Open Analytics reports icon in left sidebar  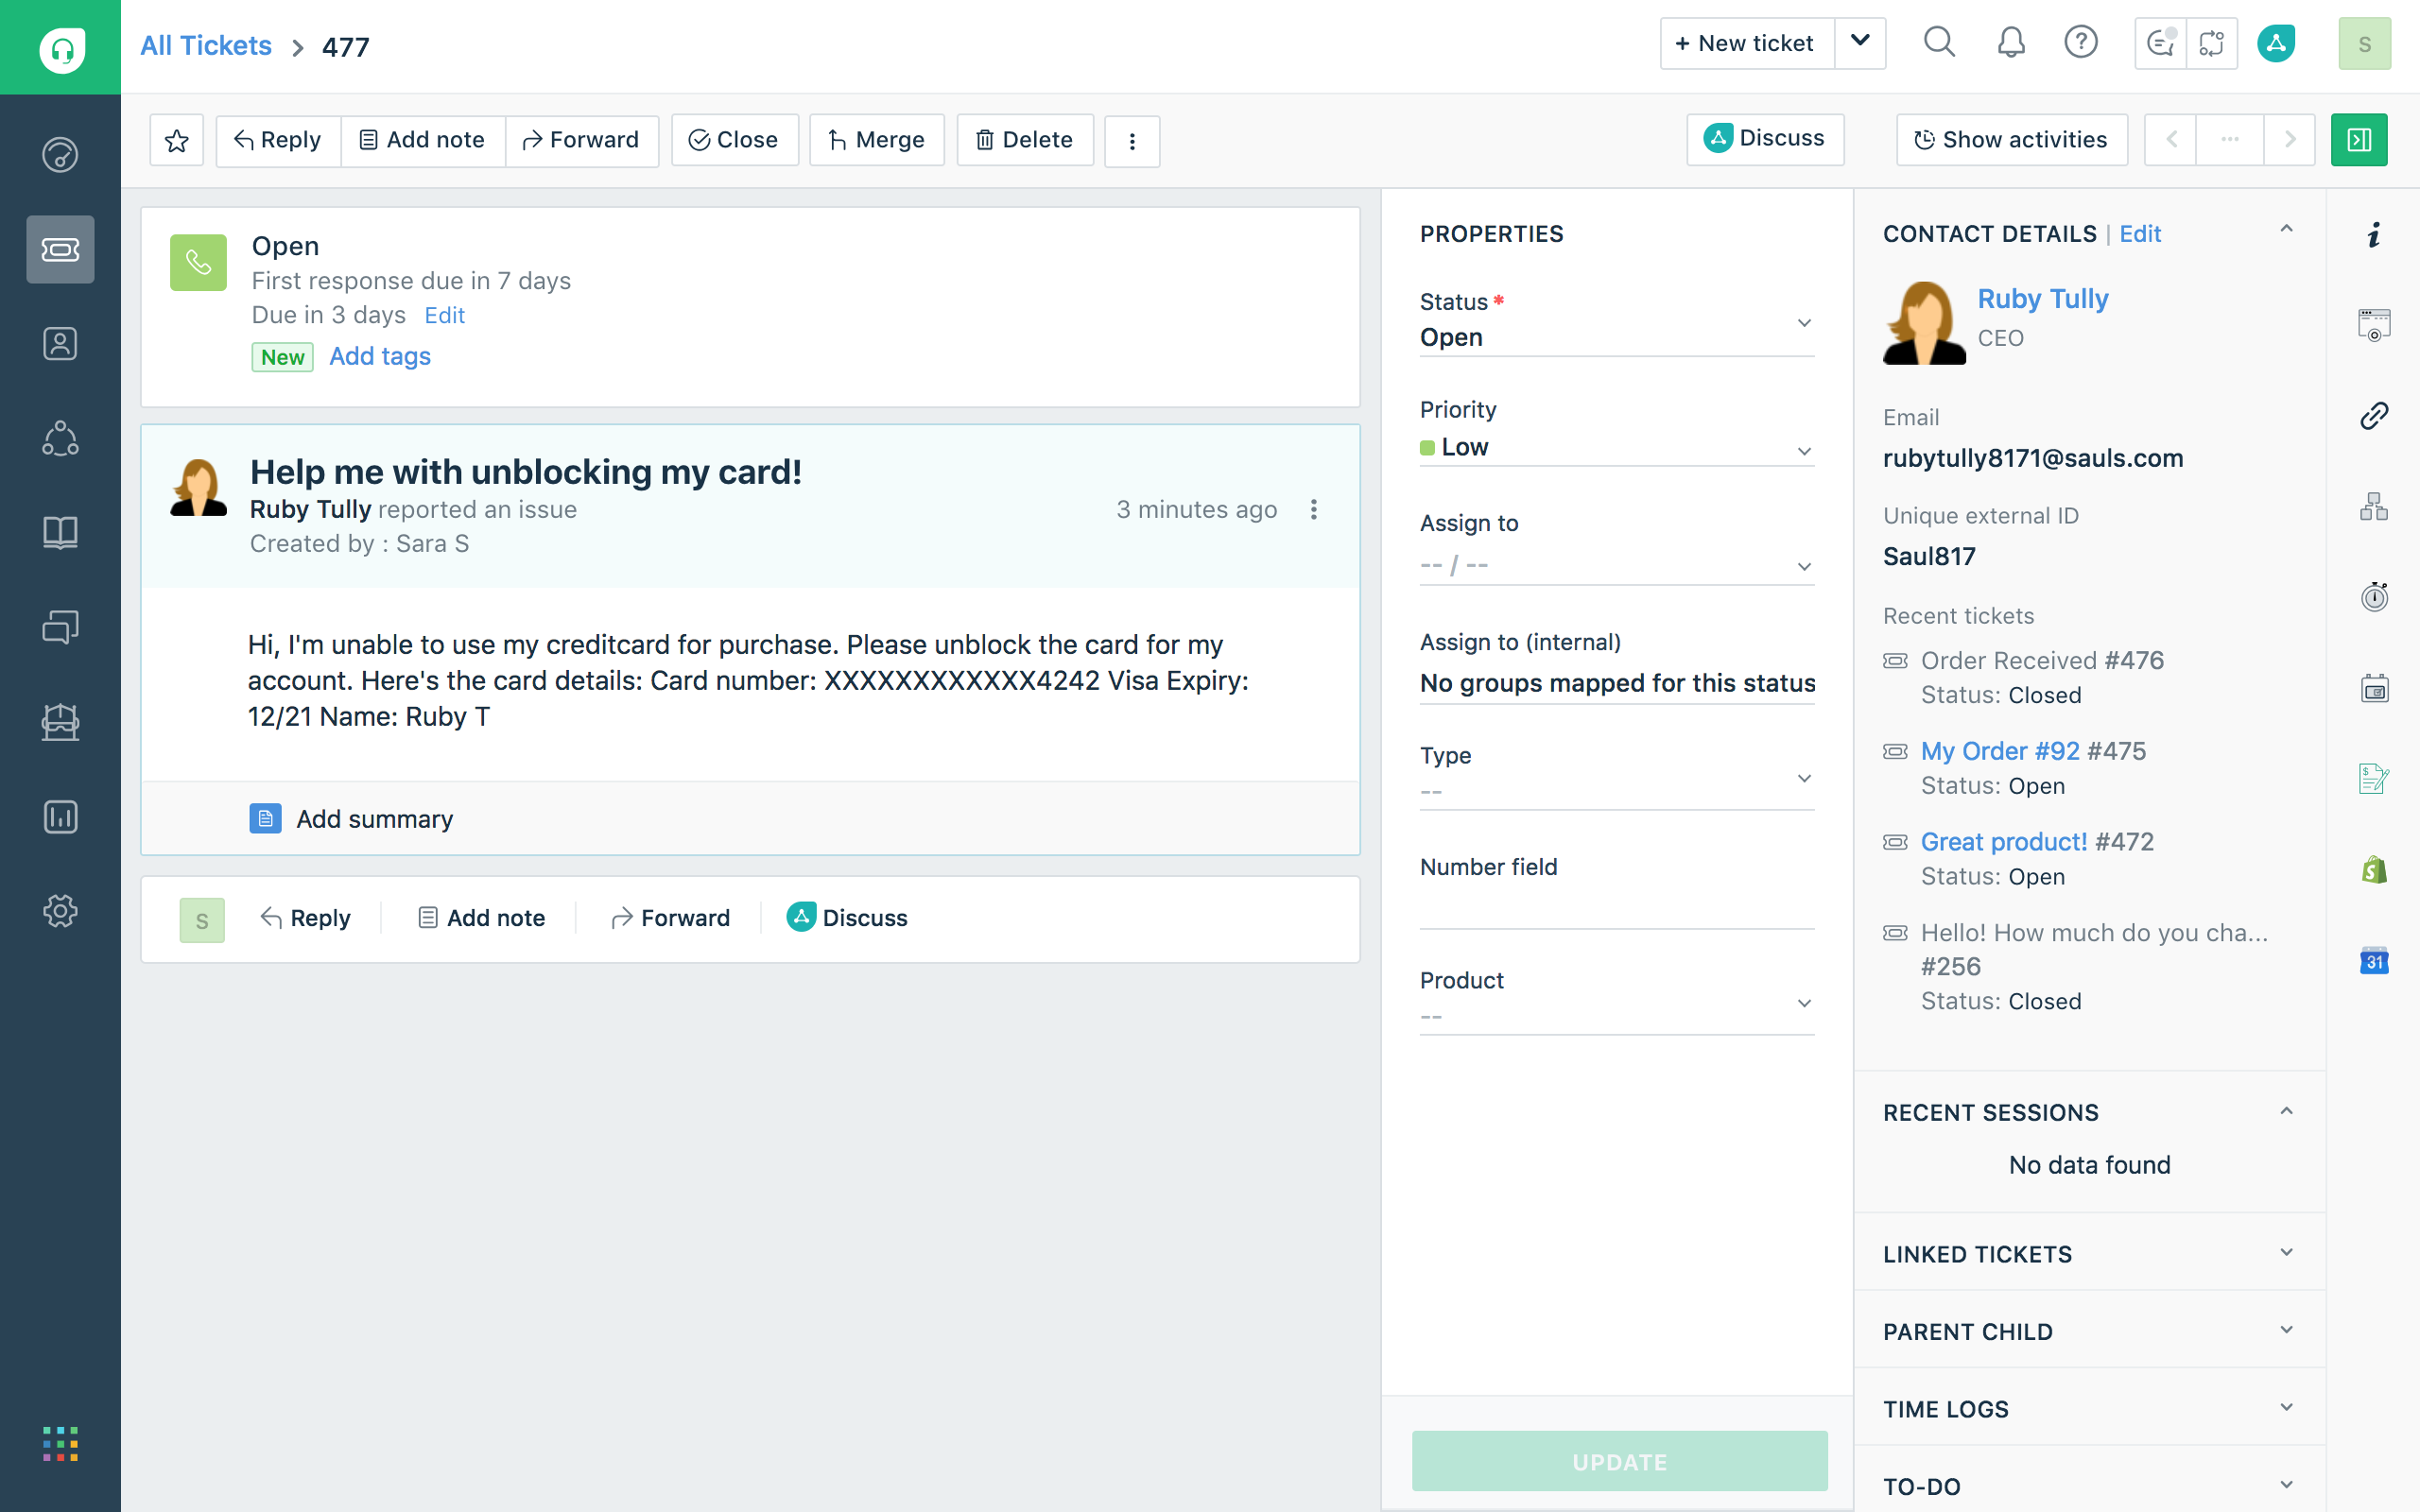[x=60, y=817]
